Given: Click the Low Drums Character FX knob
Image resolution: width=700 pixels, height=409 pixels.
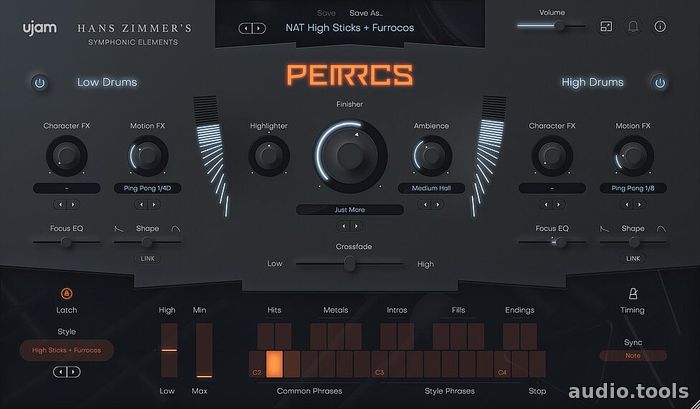Looking at the screenshot, I should (x=67, y=155).
